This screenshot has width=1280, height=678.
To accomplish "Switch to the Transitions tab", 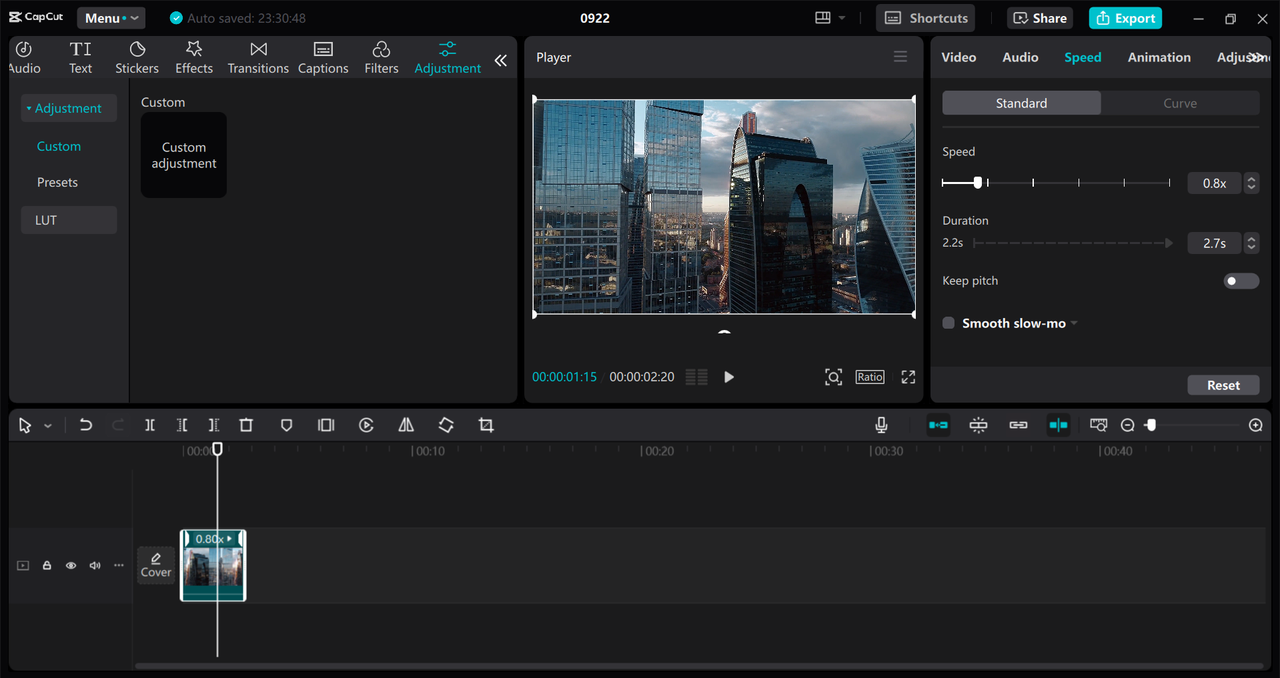I will pyautogui.click(x=258, y=58).
